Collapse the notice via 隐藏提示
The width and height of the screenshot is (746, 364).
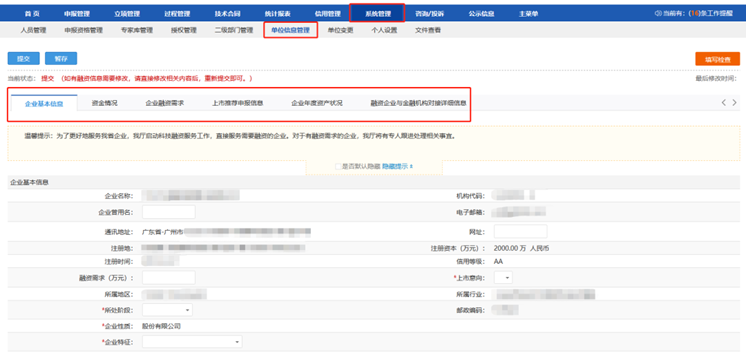pyautogui.click(x=397, y=166)
